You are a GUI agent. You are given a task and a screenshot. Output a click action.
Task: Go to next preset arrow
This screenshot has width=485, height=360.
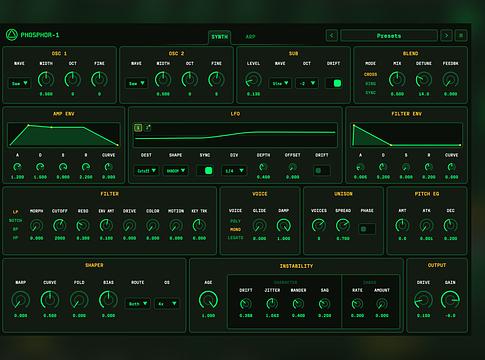pos(446,35)
